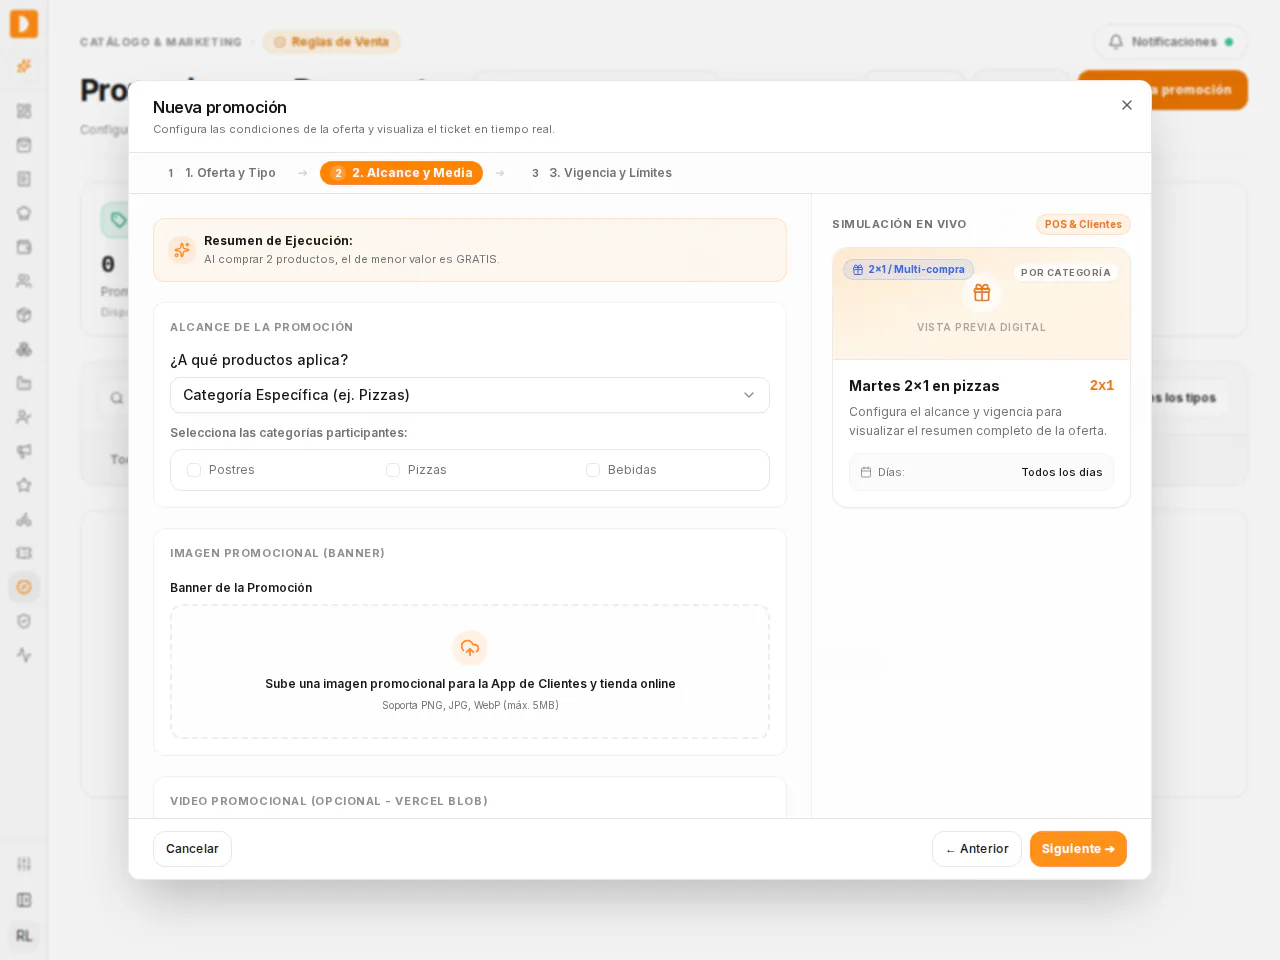Click the shield icon in the sidebar
This screenshot has height=960, width=1280.
24,621
